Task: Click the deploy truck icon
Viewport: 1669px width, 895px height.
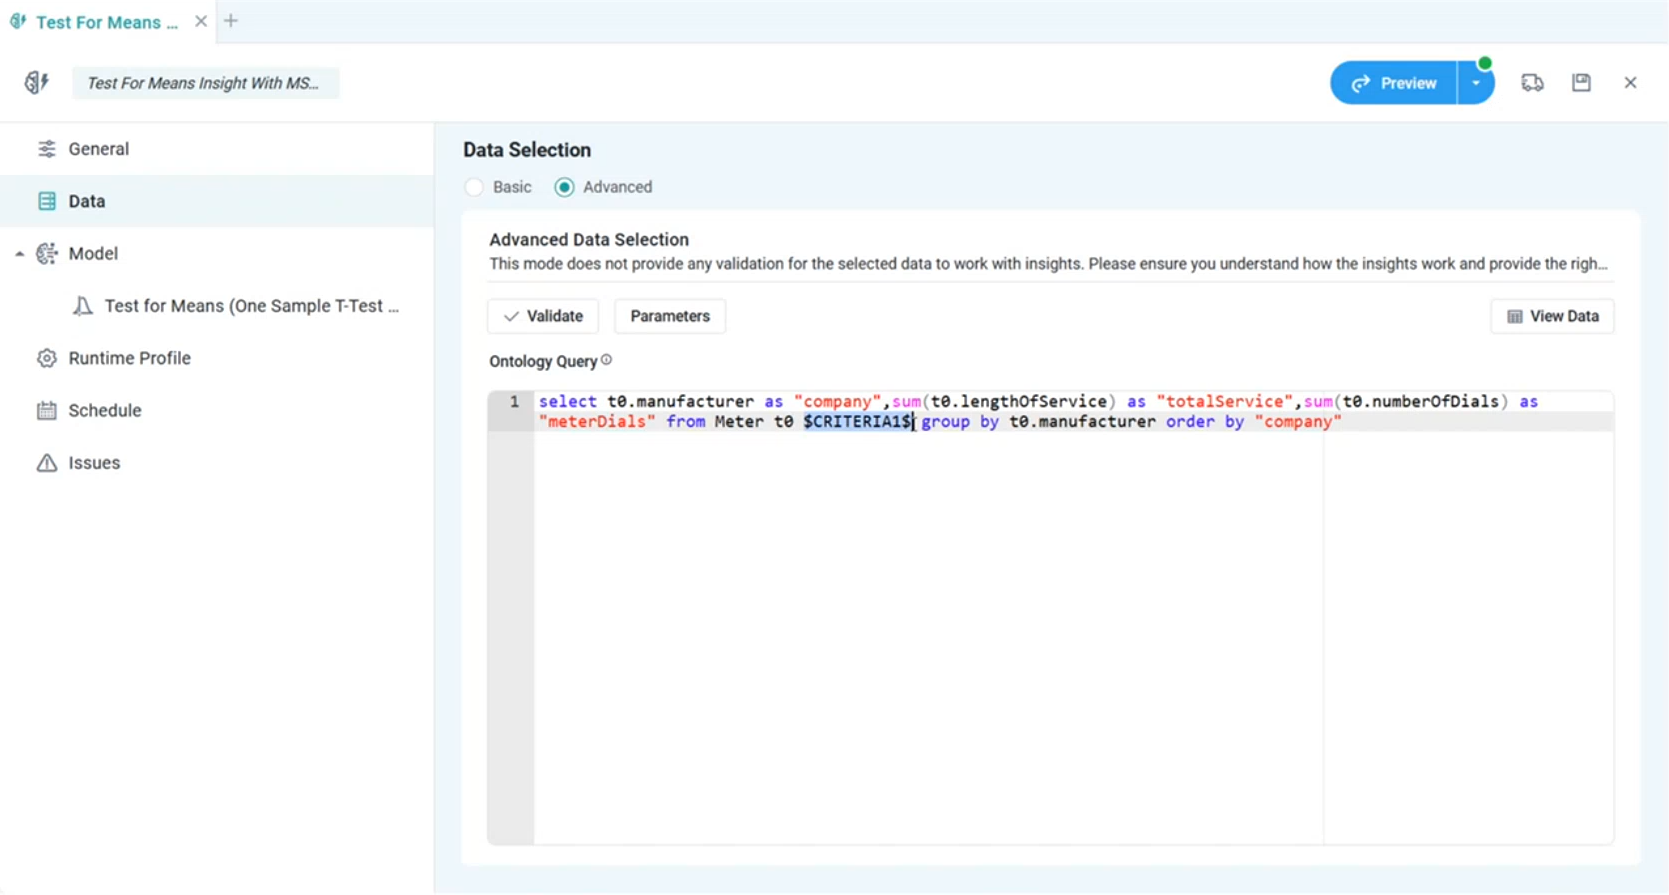Action: [1532, 83]
